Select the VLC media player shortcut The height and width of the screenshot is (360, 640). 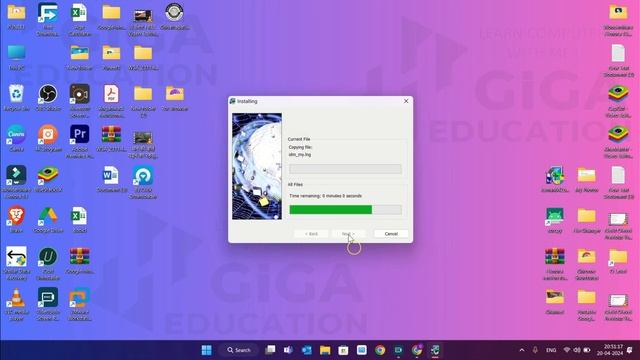pyautogui.click(x=16, y=304)
